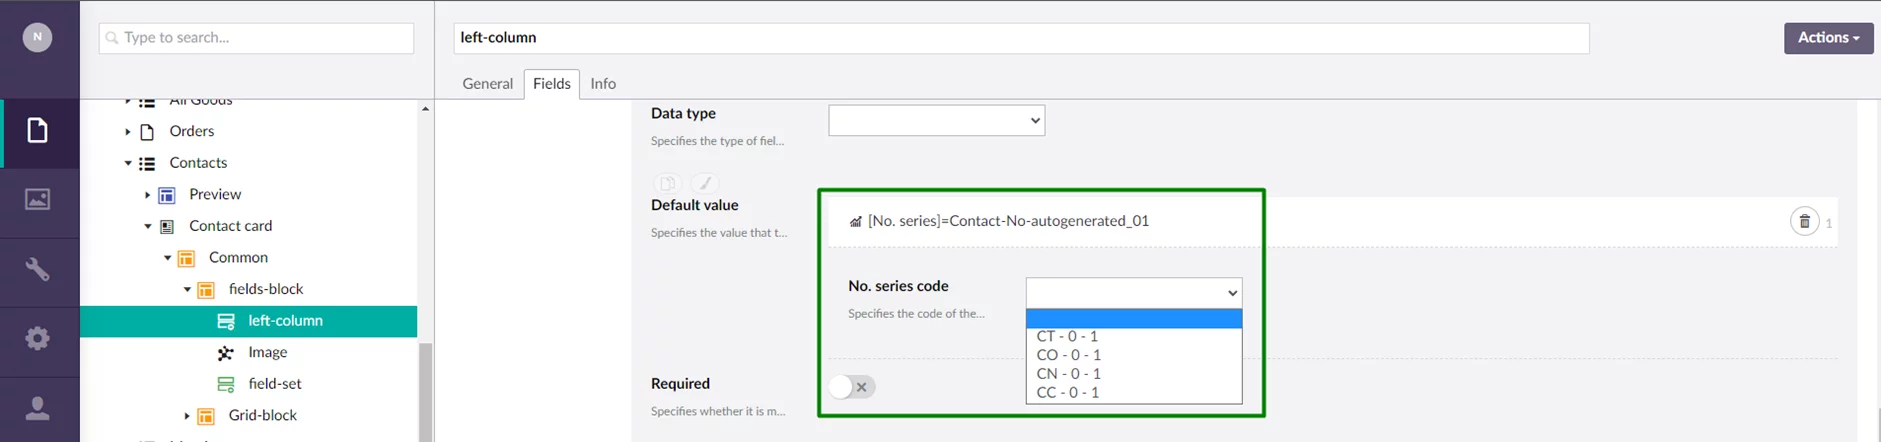Click the user avatar icon
This screenshot has height=442, width=1881.
[37, 38]
